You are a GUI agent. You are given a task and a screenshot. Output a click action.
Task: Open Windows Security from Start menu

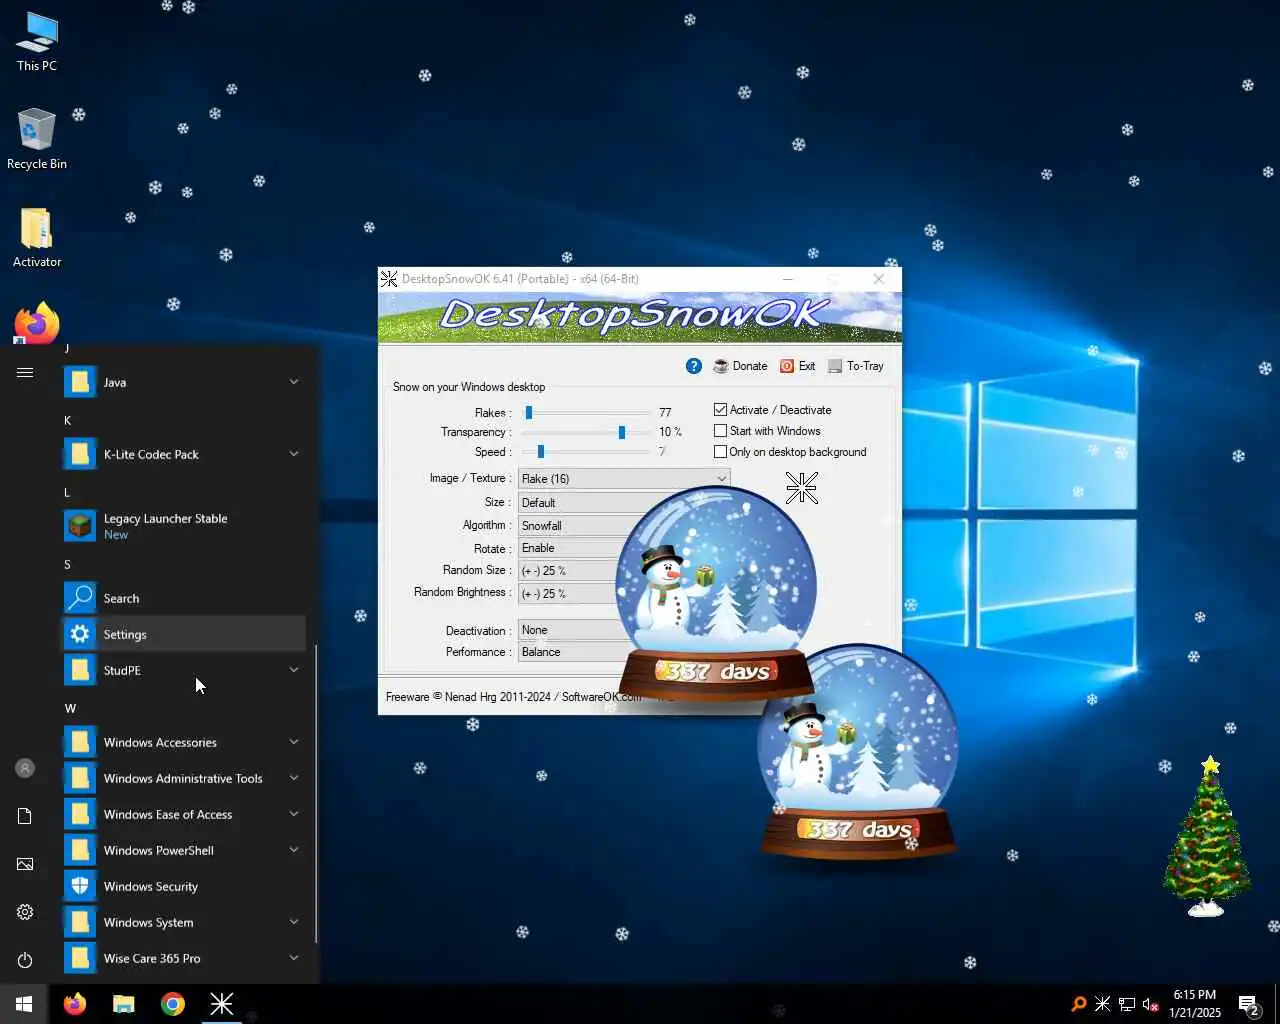183,886
